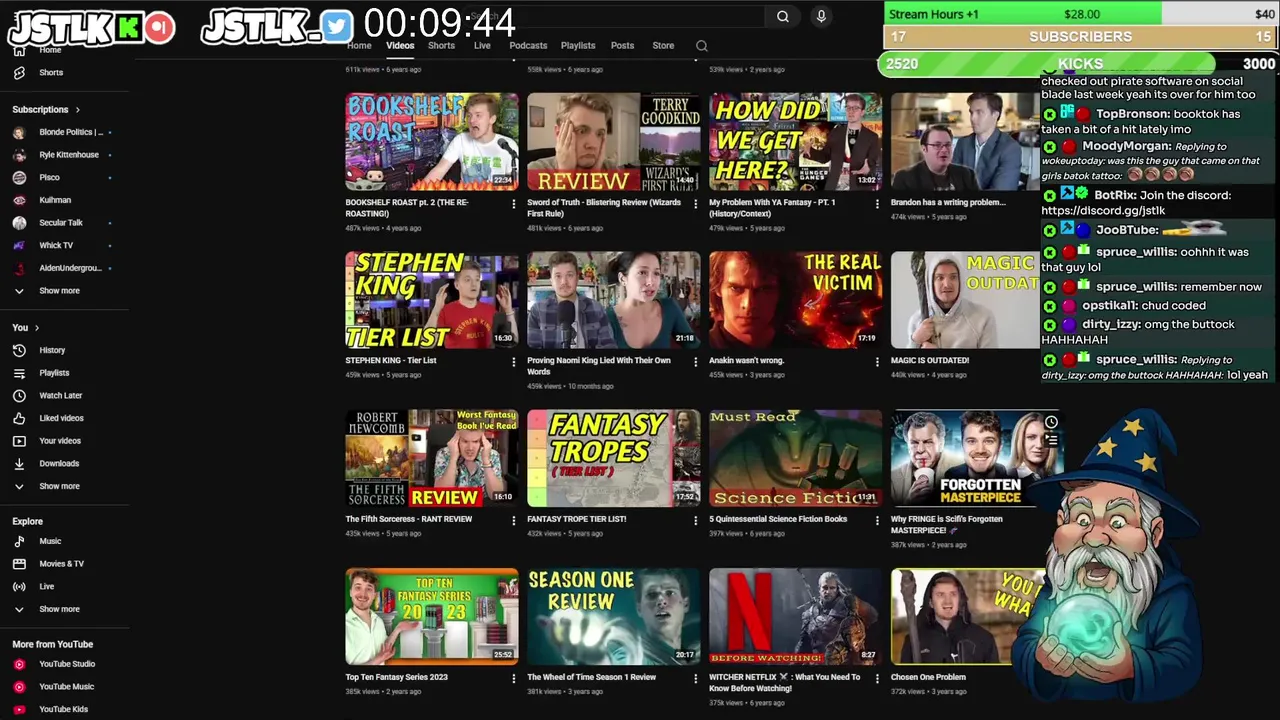The image size is (1280, 720).
Task: Open options menu for The Fifth Sorceress review
Action: tap(514, 520)
